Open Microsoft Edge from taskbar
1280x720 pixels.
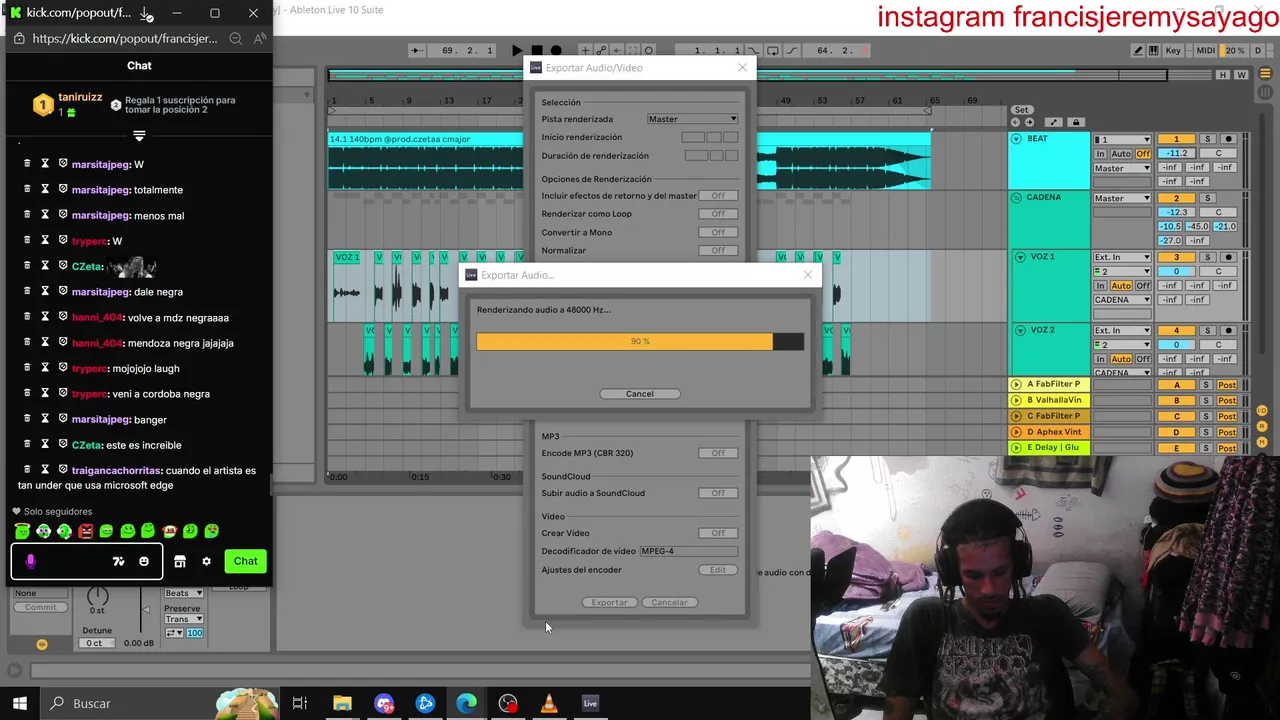point(467,703)
